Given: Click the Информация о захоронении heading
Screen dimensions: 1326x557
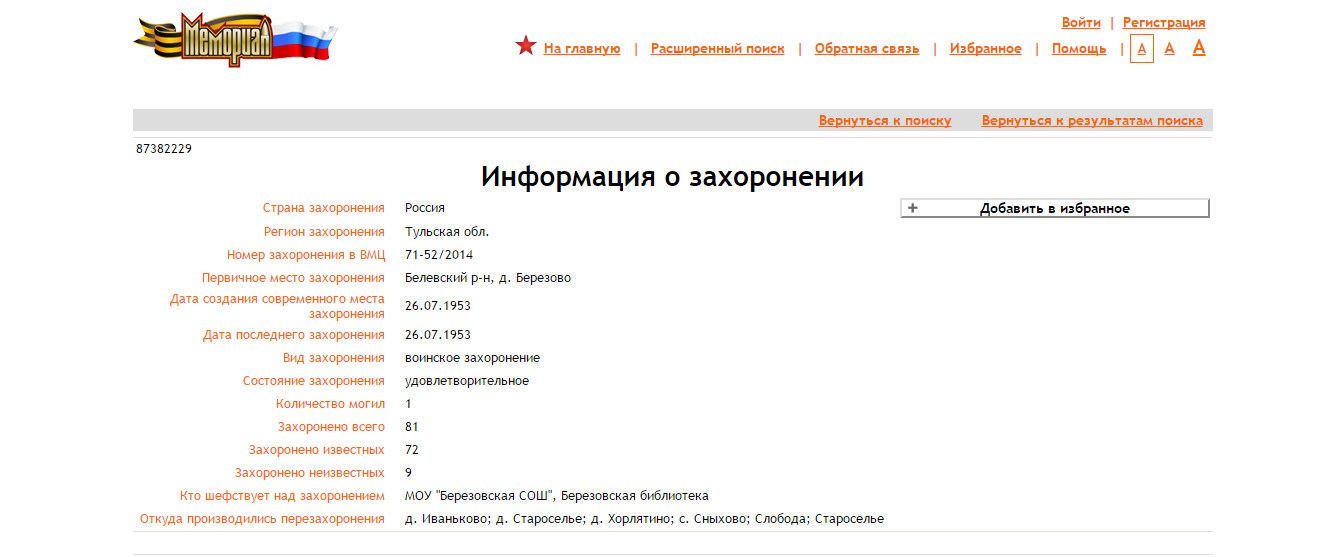Looking at the screenshot, I should click(672, 177).
